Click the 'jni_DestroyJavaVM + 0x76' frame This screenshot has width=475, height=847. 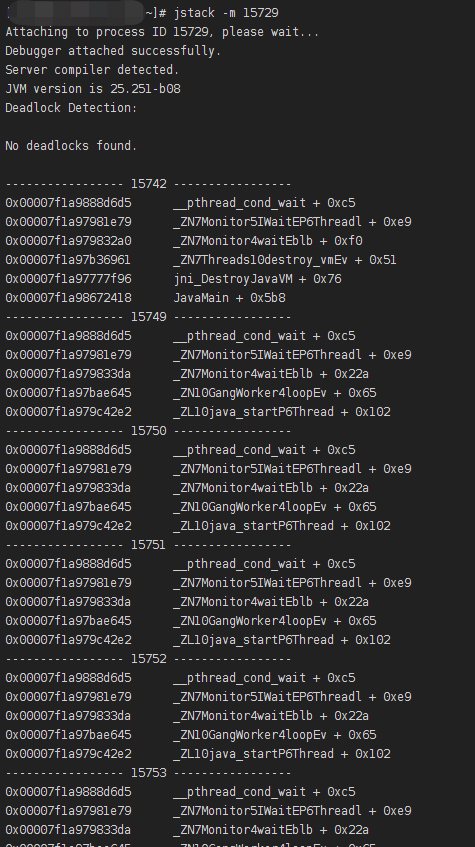point(257,279)
